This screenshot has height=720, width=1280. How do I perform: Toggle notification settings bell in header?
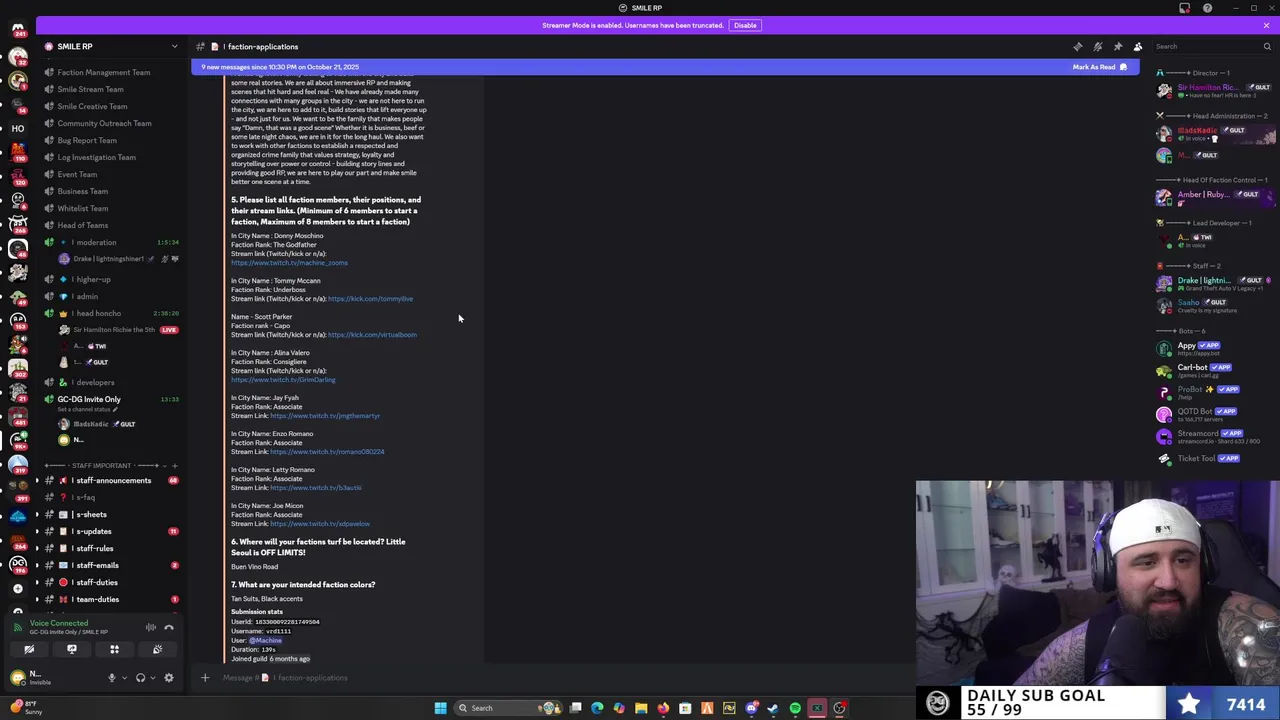1098,47
